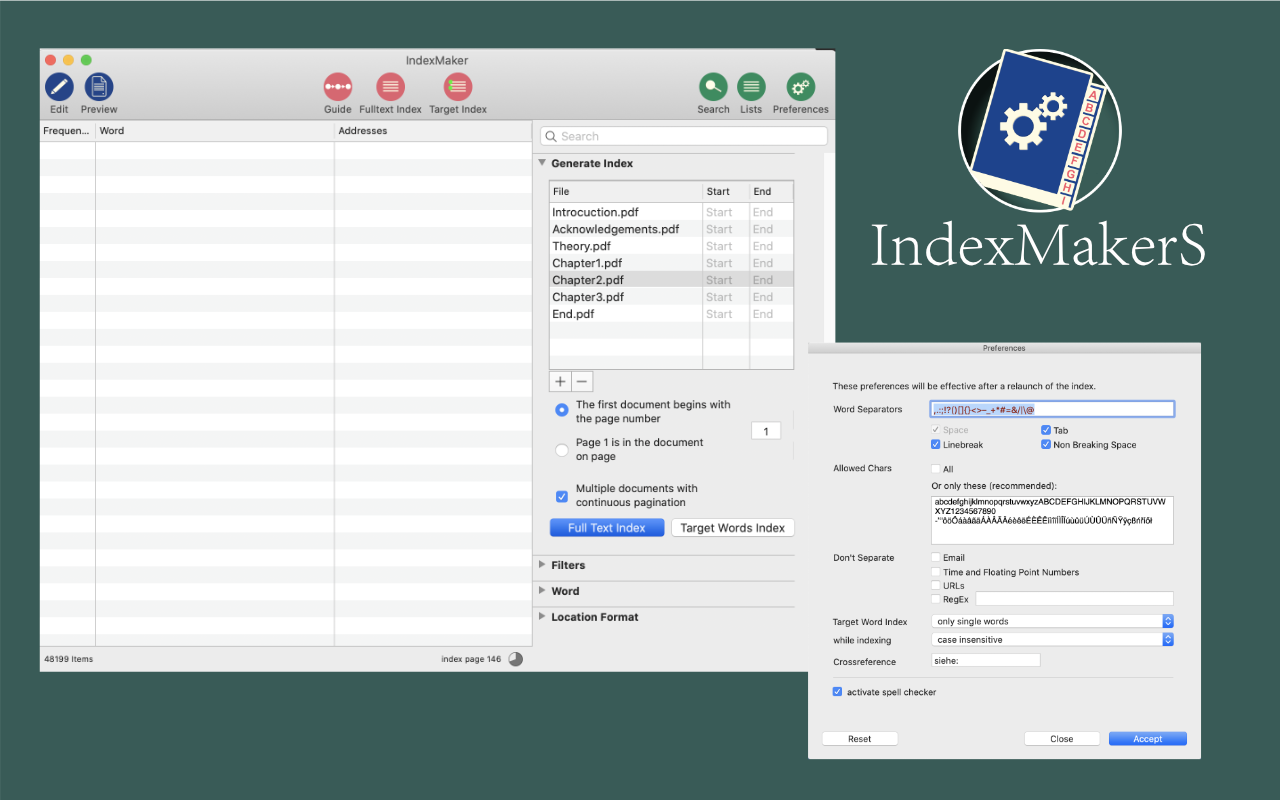
Task: Select Chapter2.pdf in the file list
Action: (x=588, y=280)
